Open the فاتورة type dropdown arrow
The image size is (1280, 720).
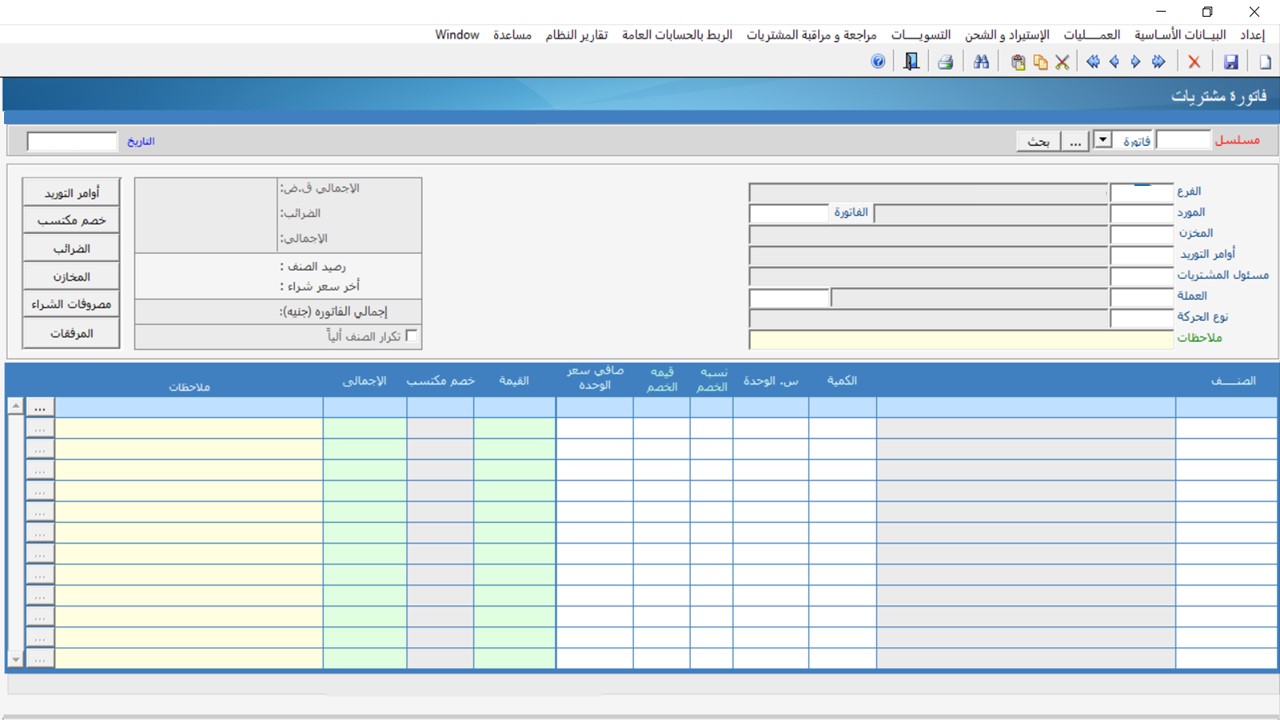(x=1103, y=141)
